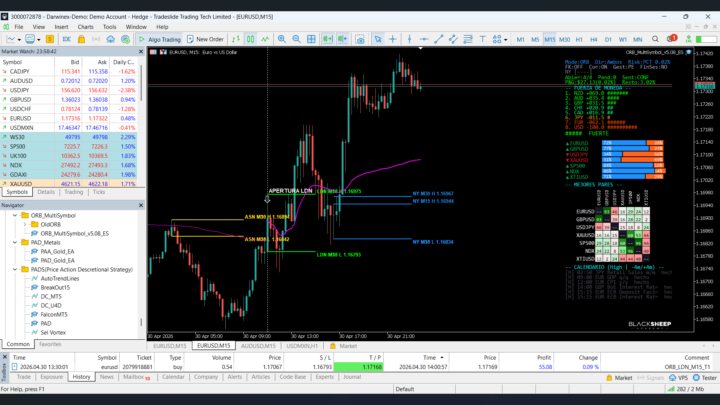
Task: Open templates dropdown arrow
Action: (x=39, y=39)
